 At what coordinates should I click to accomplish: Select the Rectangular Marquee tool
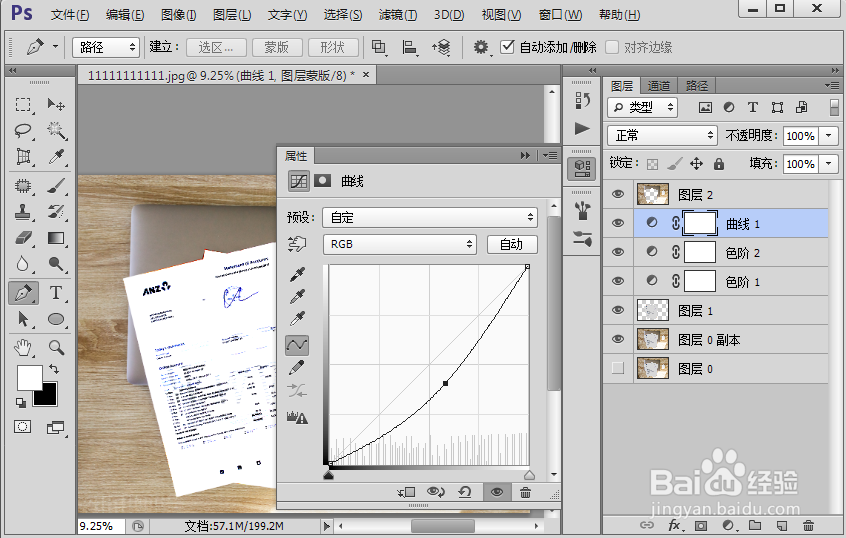click(x=23, y=104)
